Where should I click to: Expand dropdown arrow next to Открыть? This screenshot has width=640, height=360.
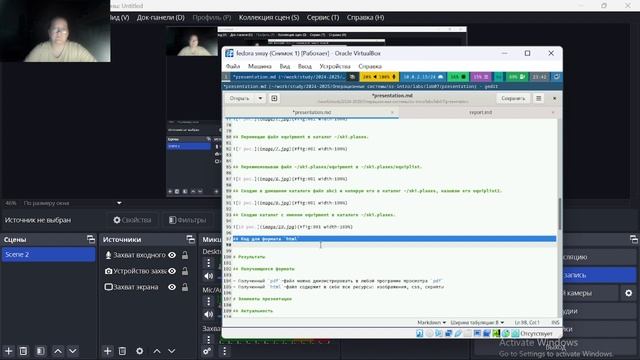tap(260, 98)
